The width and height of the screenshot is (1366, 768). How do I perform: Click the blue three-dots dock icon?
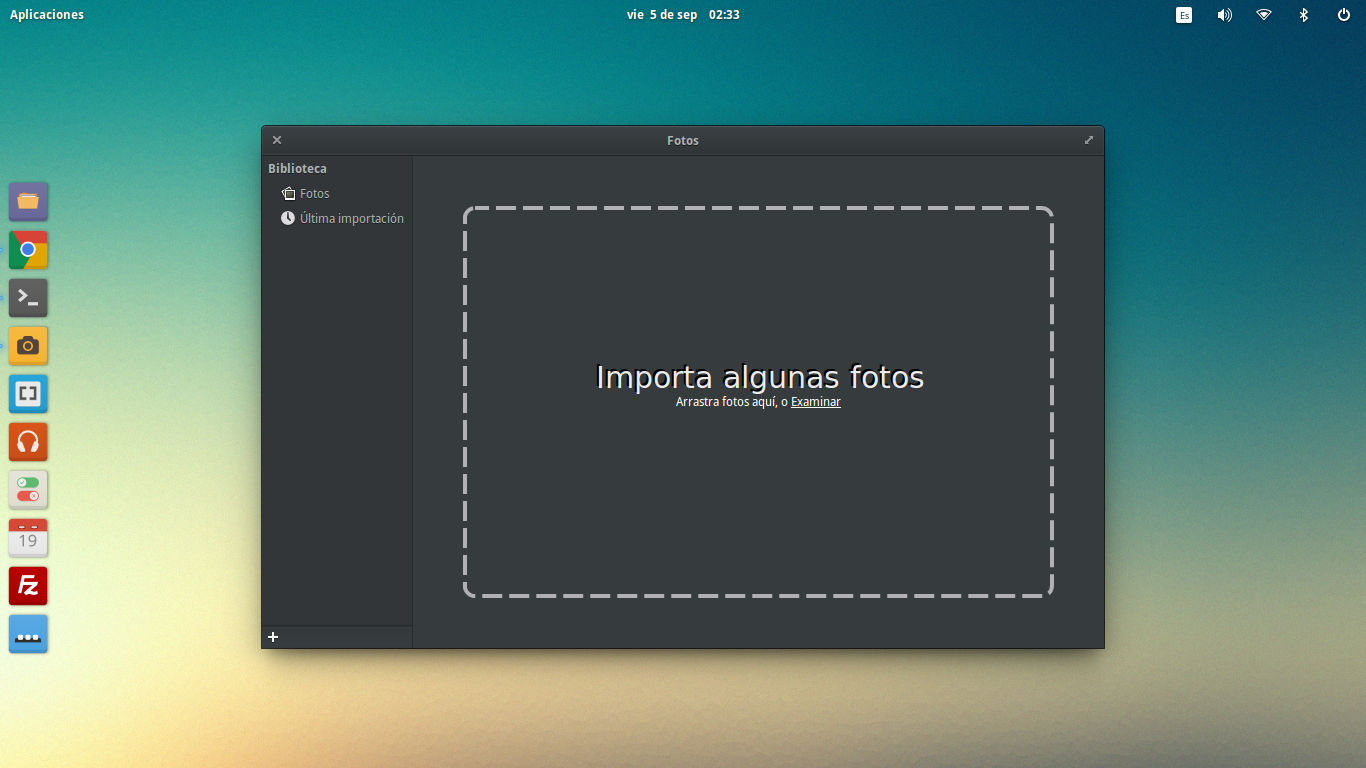pos(28,634)
